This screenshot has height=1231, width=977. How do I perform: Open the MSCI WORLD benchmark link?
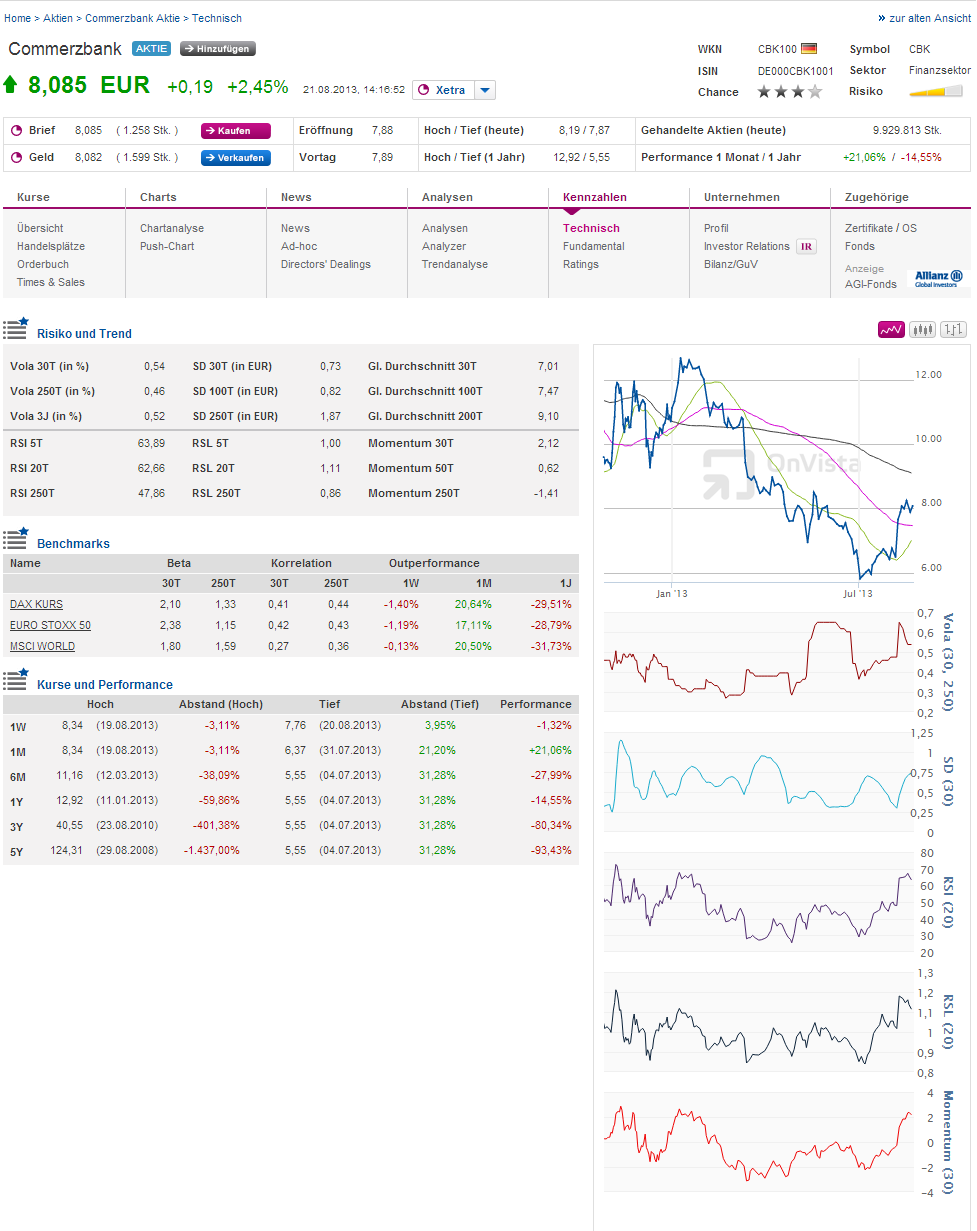pyautogui.click(x=42, y=646)
